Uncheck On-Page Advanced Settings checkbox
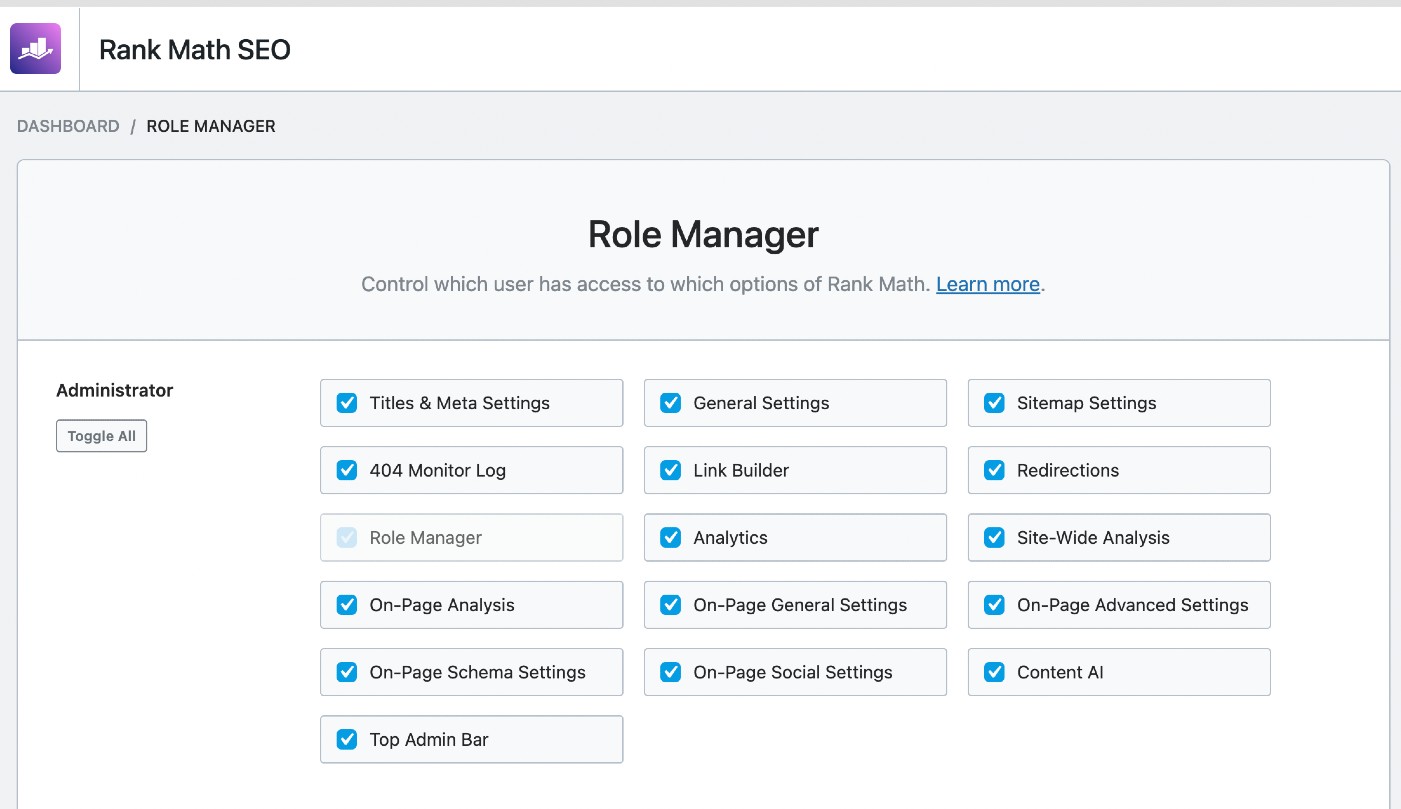Image resolution: width=1401 pixels, height=809 pixels. (x=994, y=605)
